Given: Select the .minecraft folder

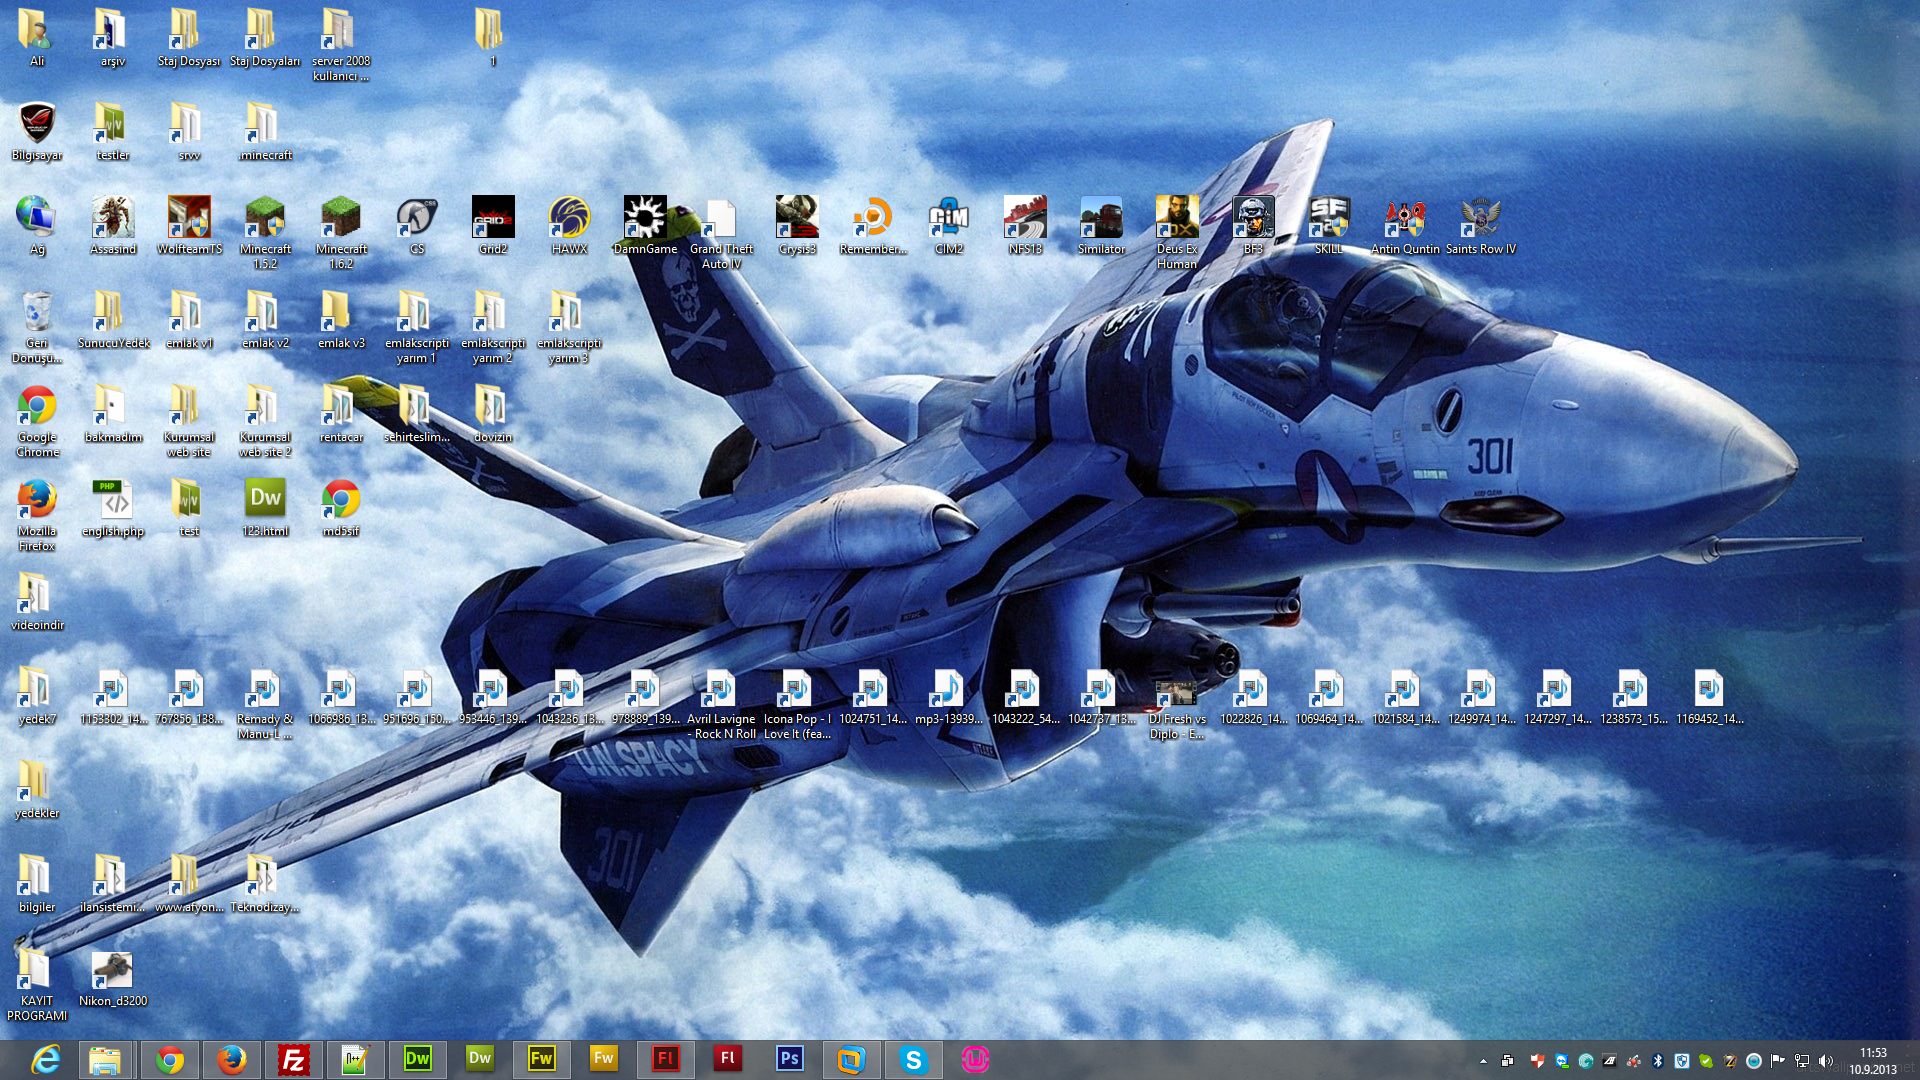Looking at the screenshot, I should (x=265, y=132).
